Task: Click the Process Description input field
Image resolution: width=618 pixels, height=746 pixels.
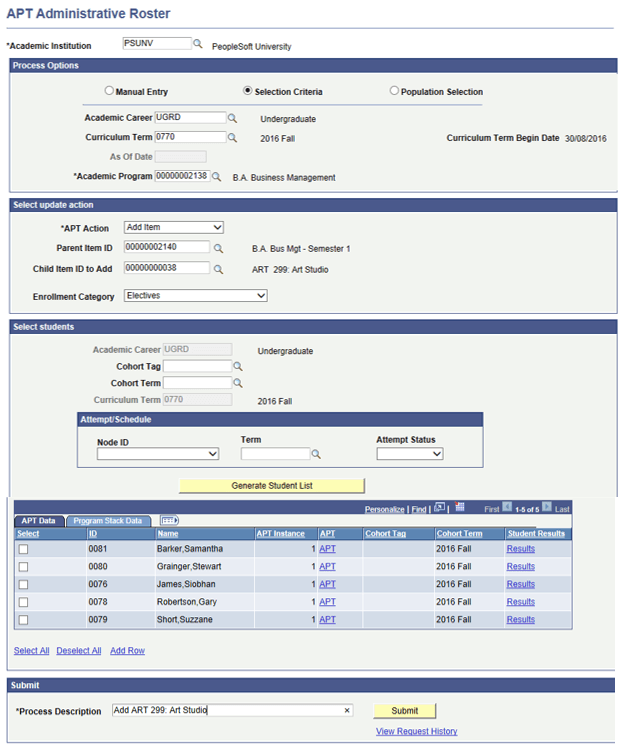Action: pos(232,710)
